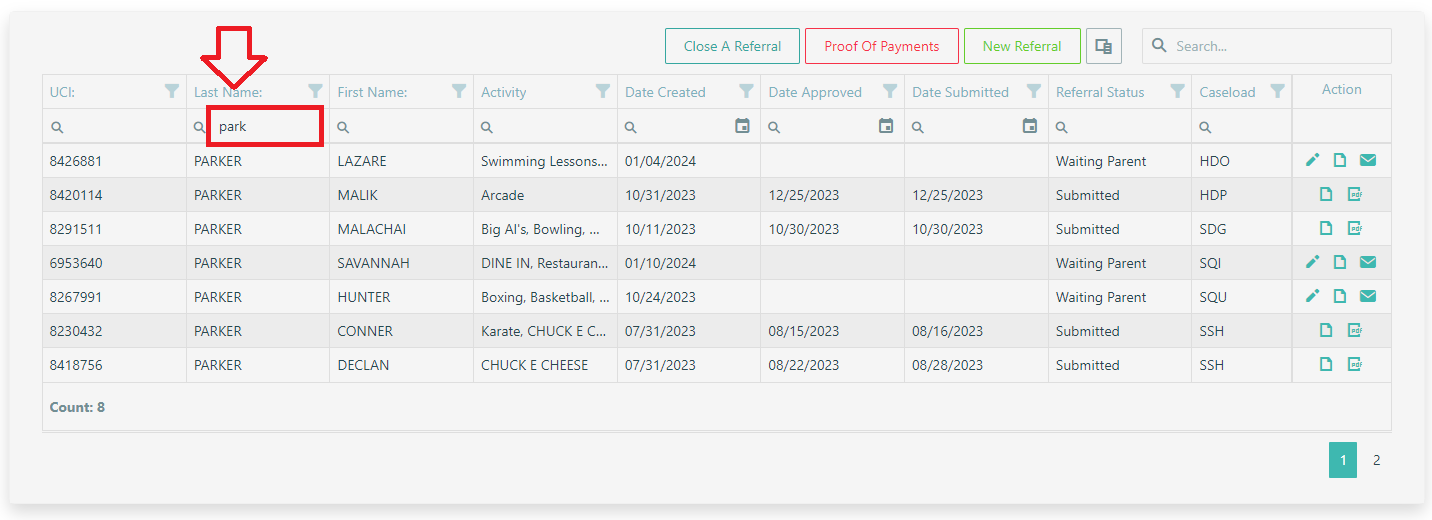
Task: Click the New Referral button
Action: (x=1022, y=46)
